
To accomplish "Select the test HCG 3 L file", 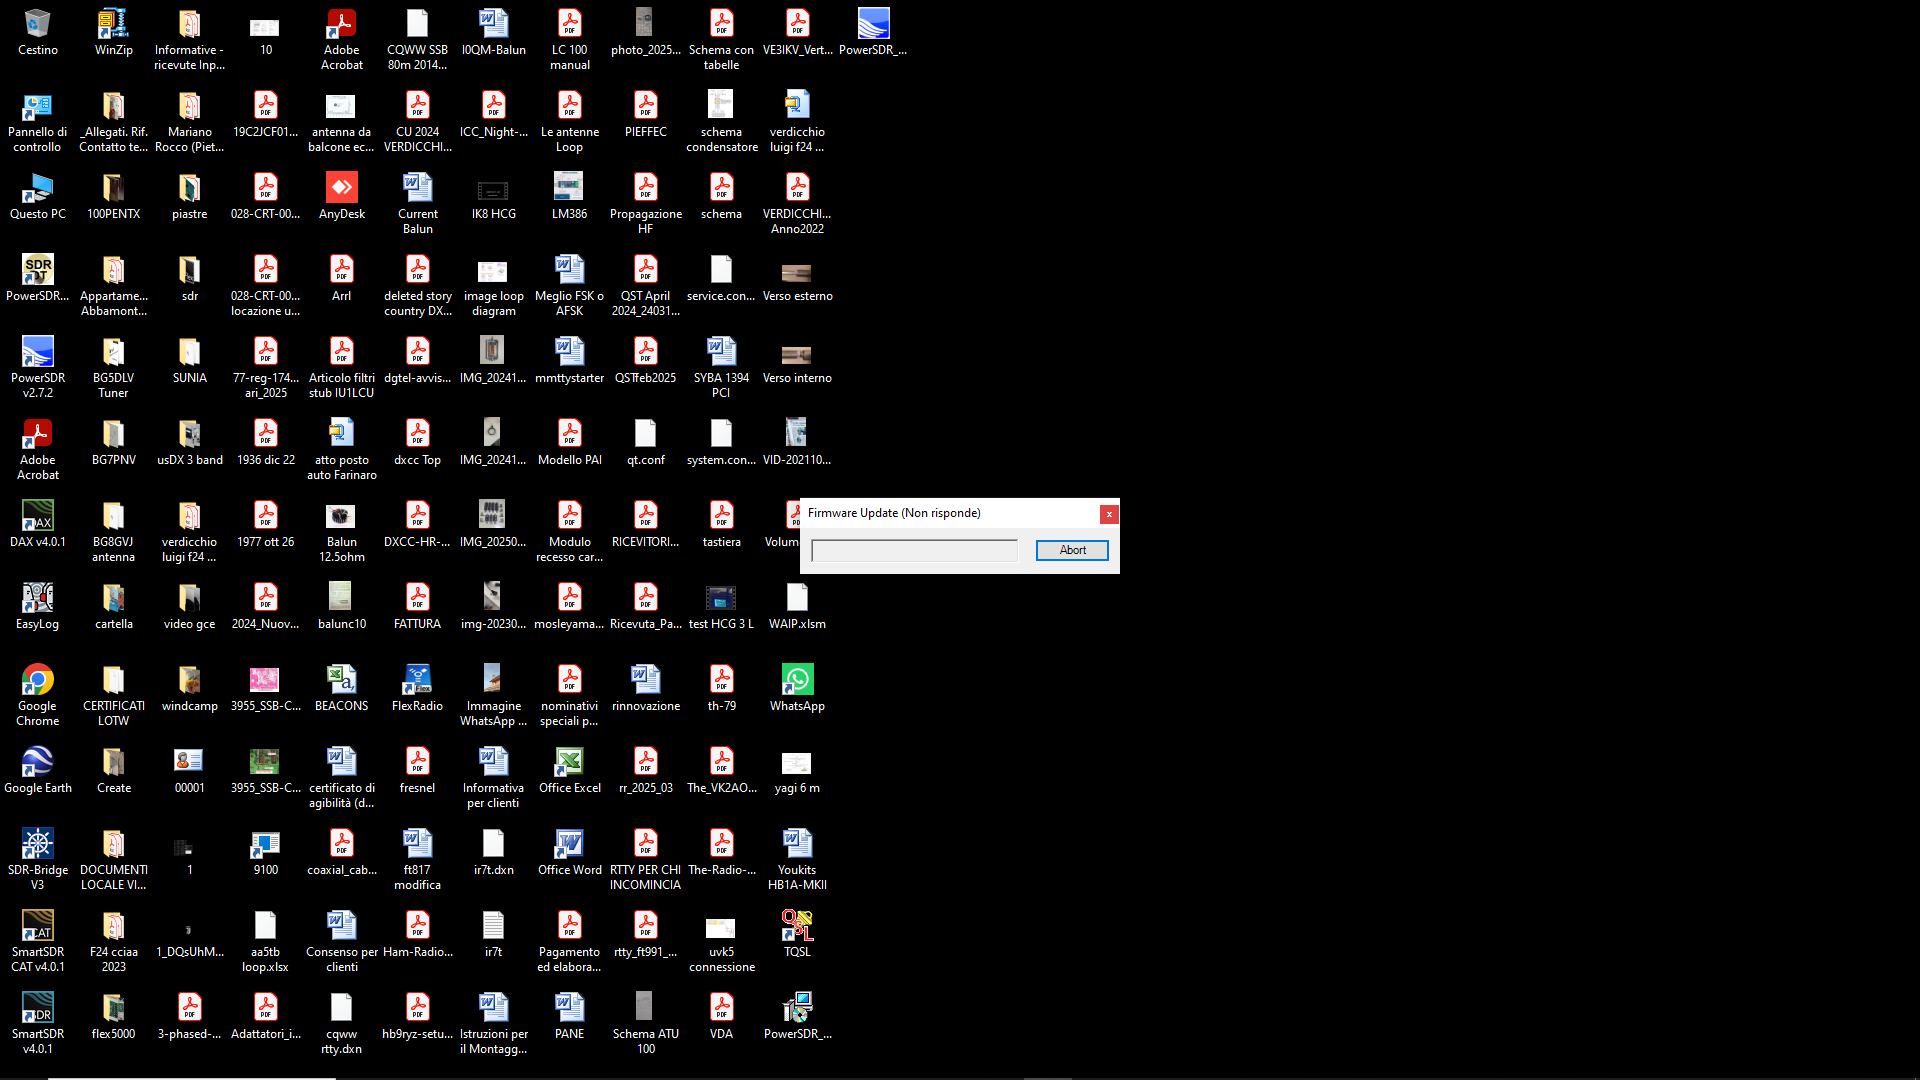I will (721, 607).
